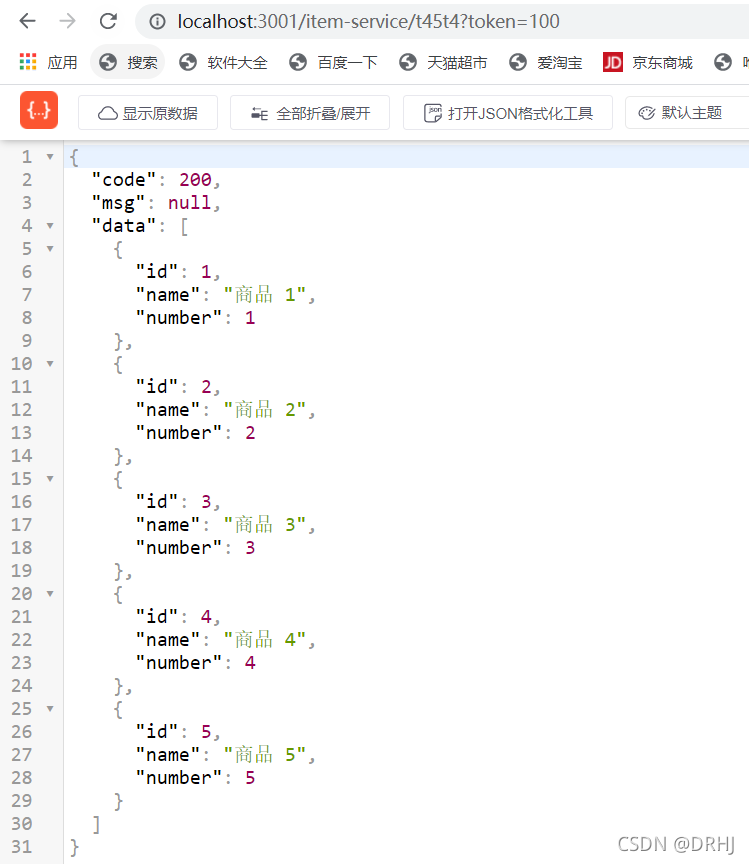Click line number 14
This screenshot has width=749, height=864.
21,456
